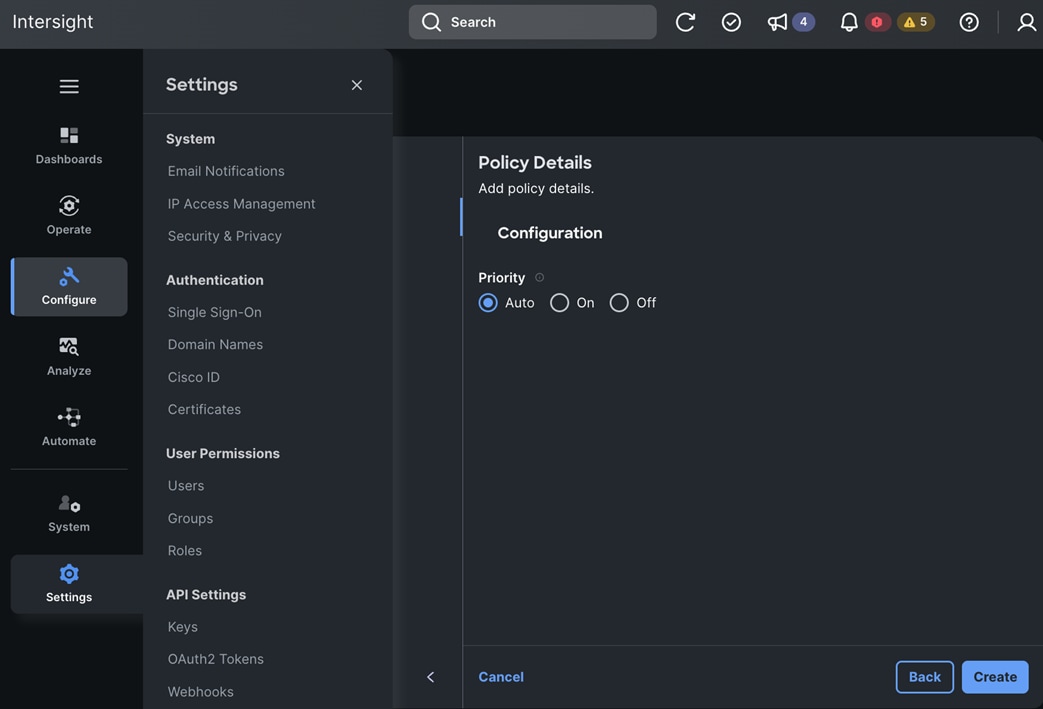Click the User Permissions heading

[223, 454]
